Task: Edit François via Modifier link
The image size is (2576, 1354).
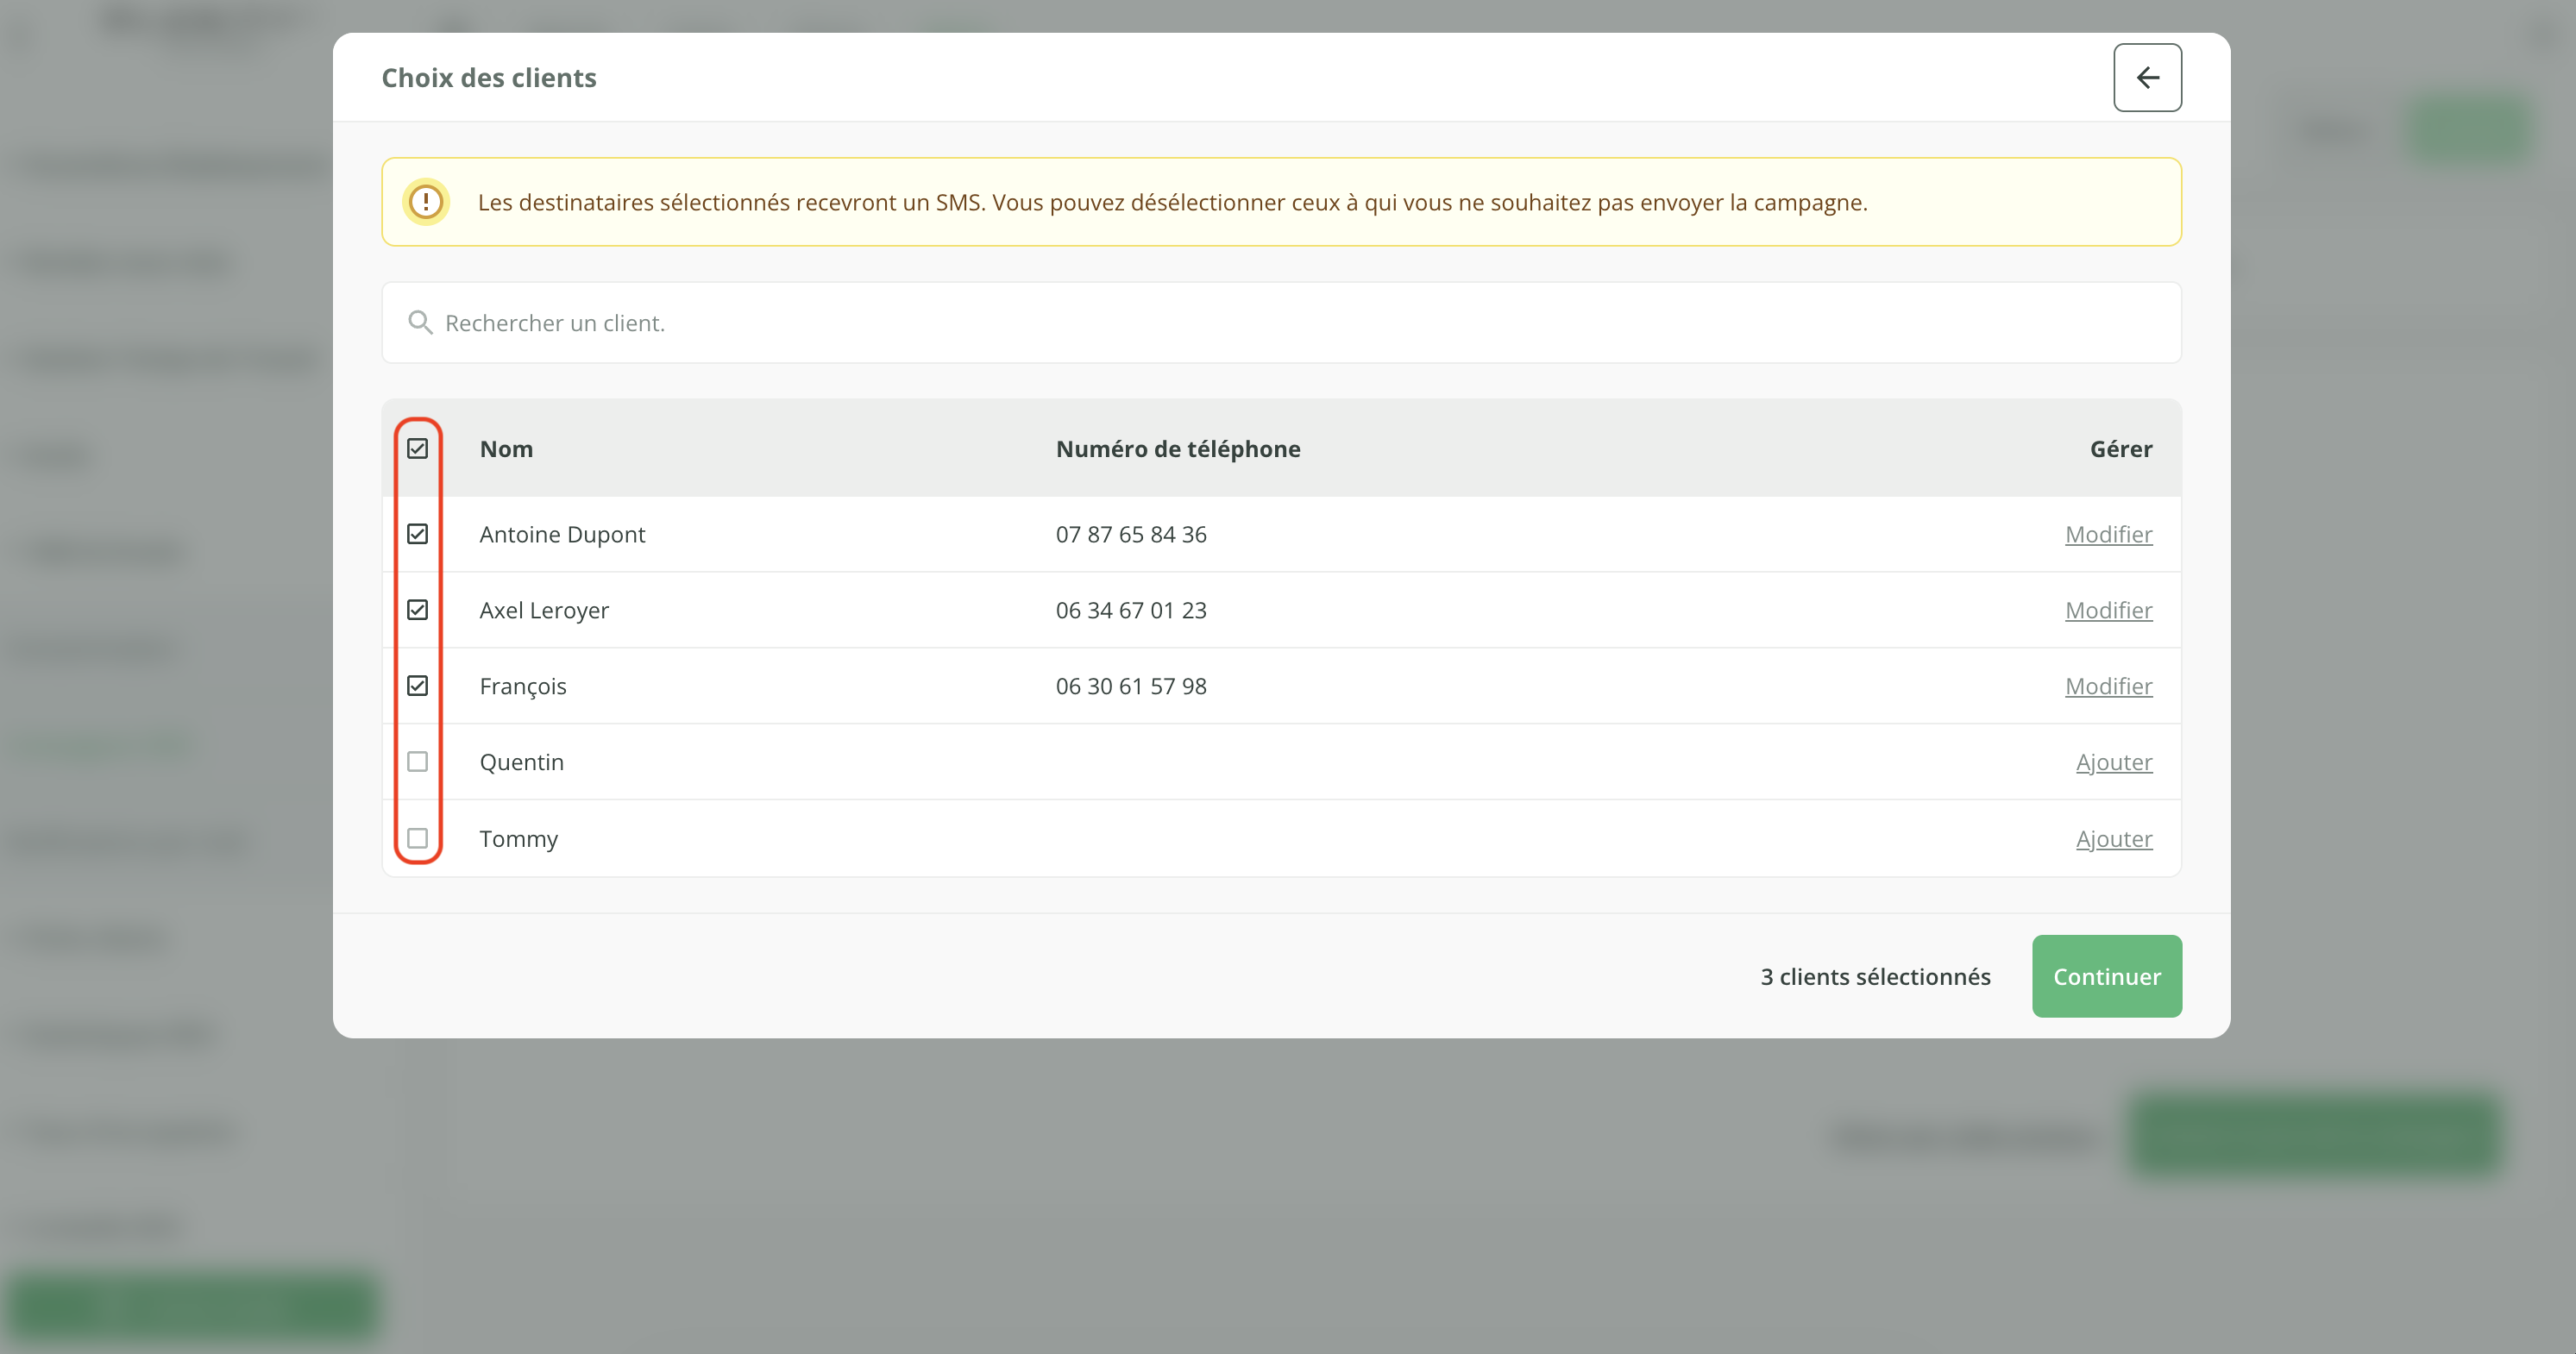Action: (2108, 686)
